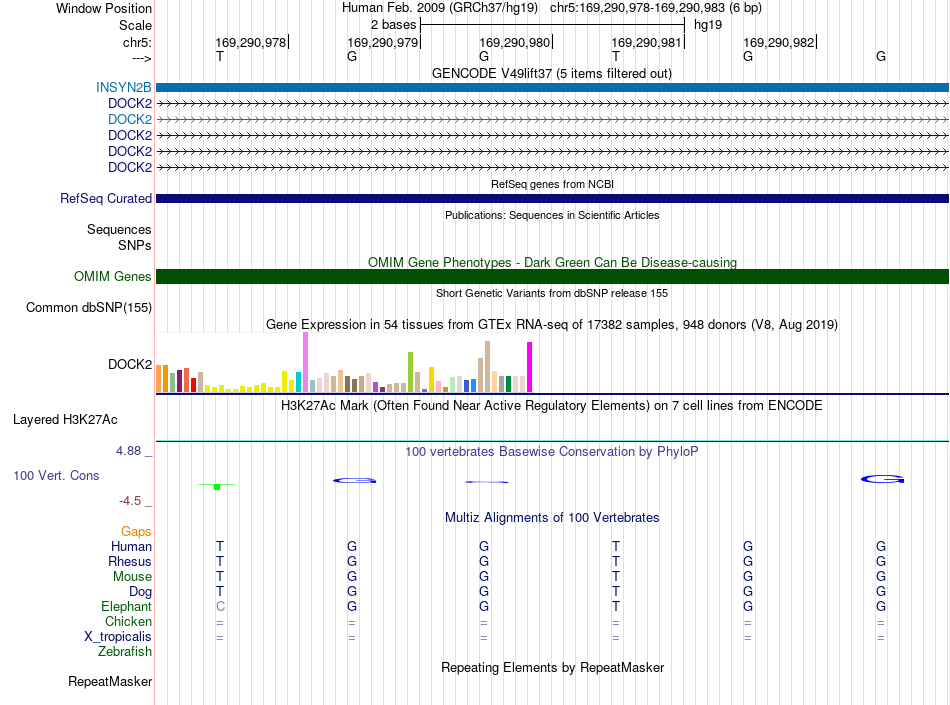Click the X_tropicalis species label
Screen dimensions: 950x705
(x=118, y=637)
